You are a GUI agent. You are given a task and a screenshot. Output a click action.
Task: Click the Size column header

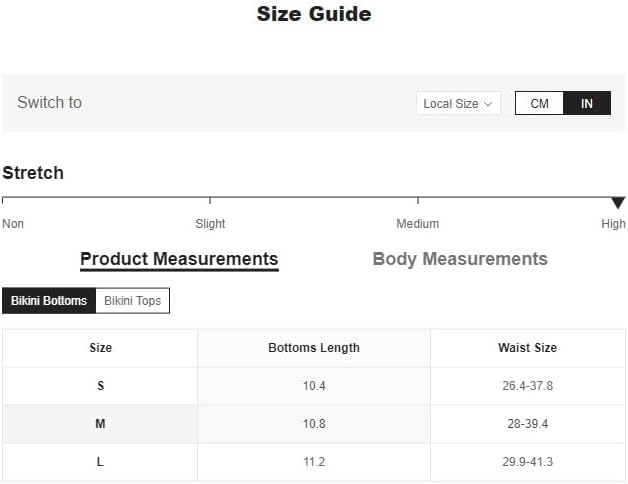pos(100,348)
